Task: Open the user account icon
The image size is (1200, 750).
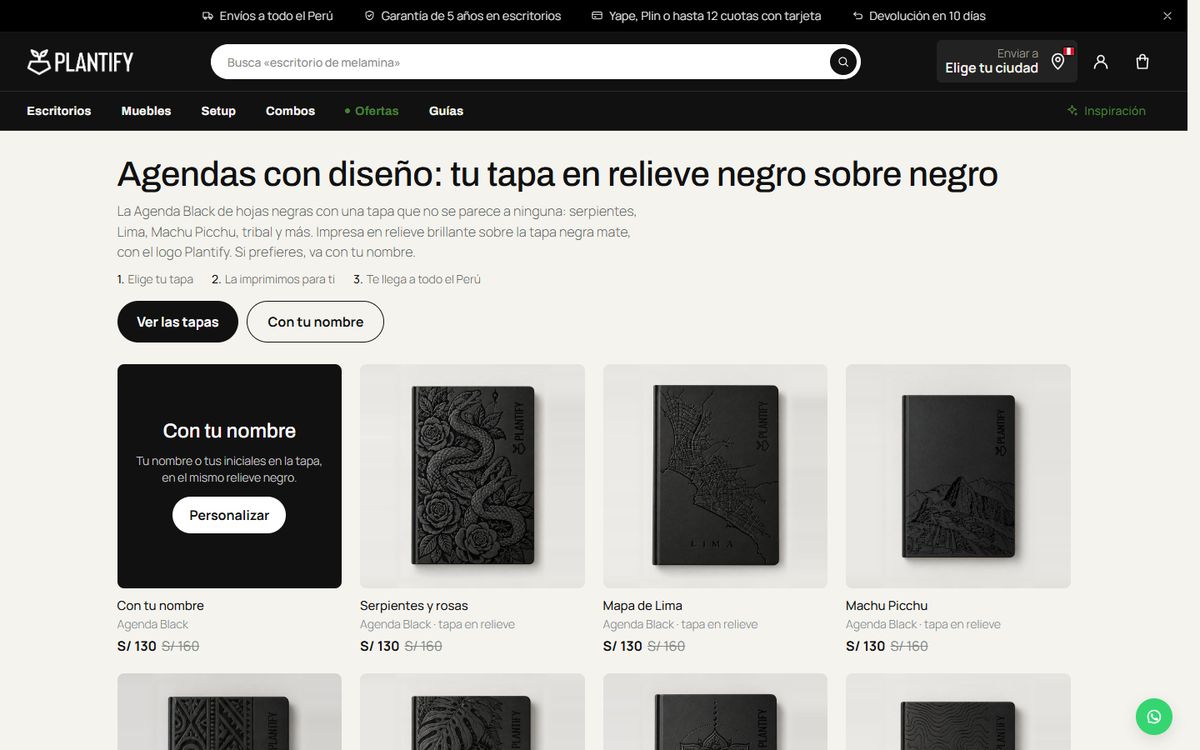Action: (1101, 62)
